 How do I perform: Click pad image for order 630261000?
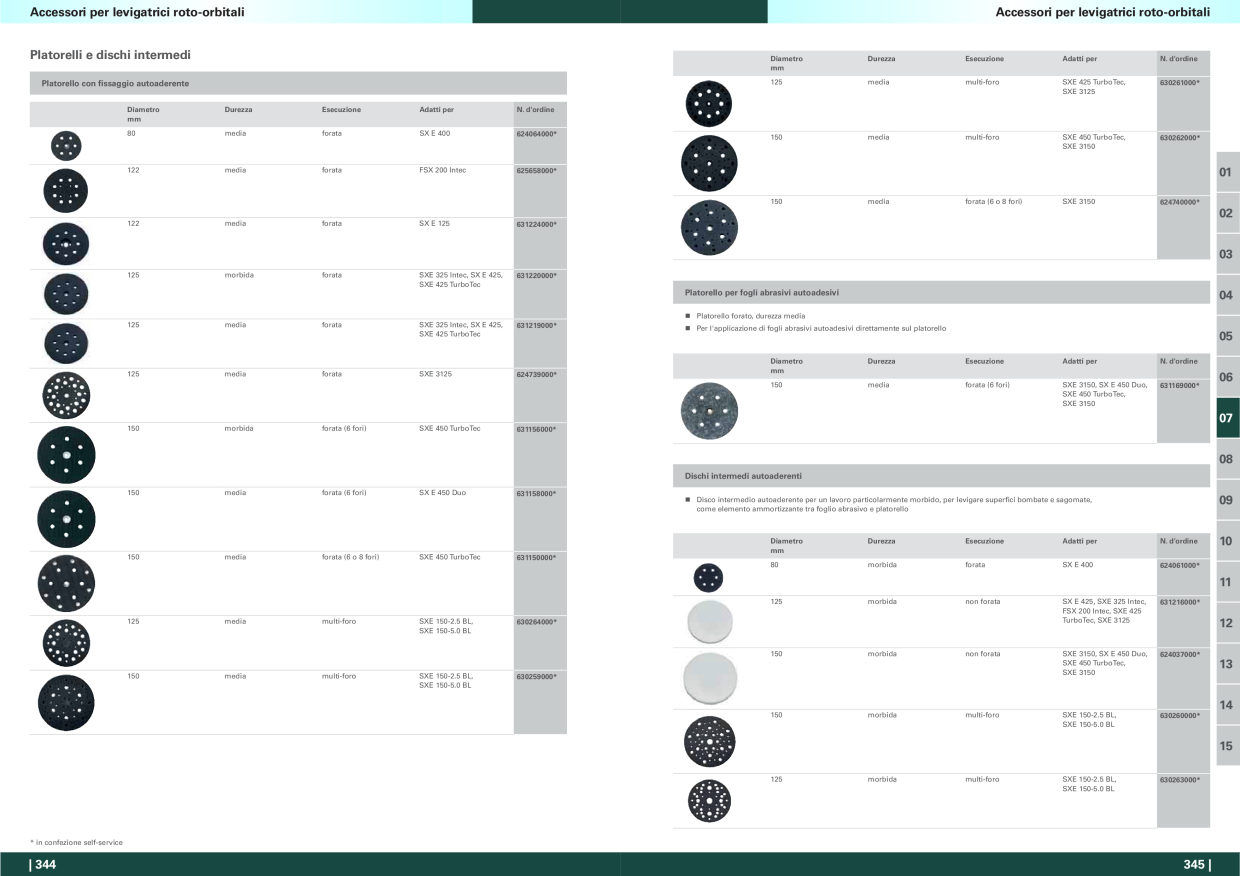(709, 104)
